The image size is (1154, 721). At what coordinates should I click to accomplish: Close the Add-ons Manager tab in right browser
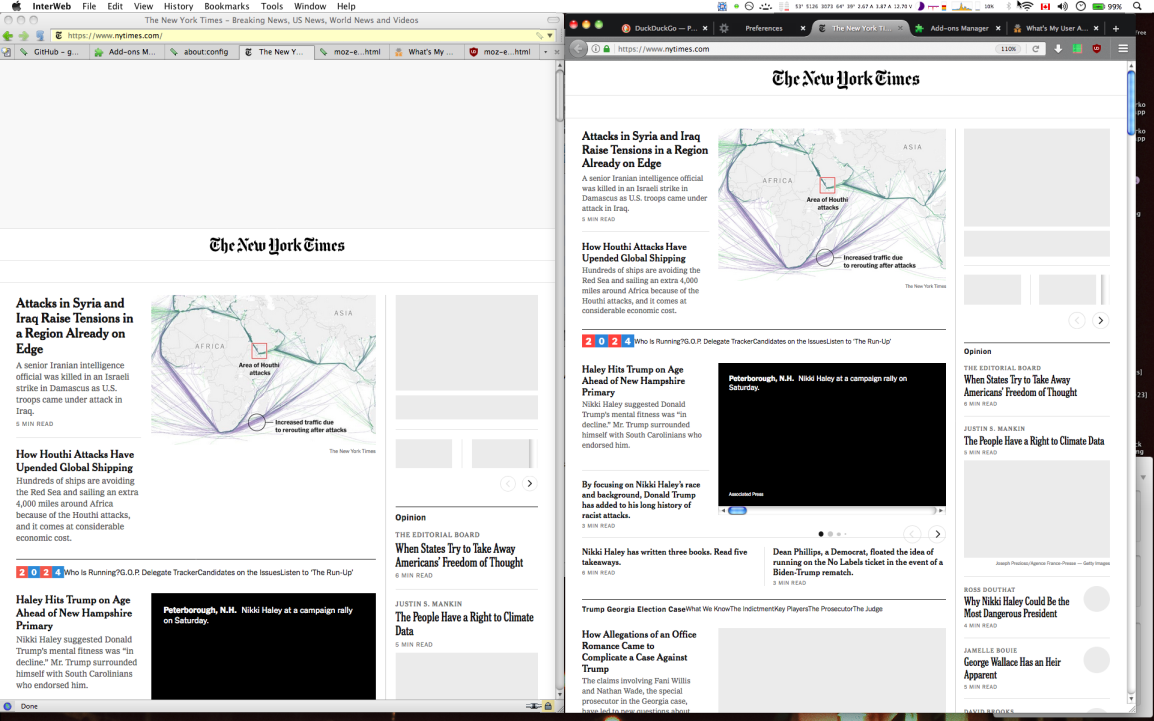pyautogui.click(x=998, y=28)
